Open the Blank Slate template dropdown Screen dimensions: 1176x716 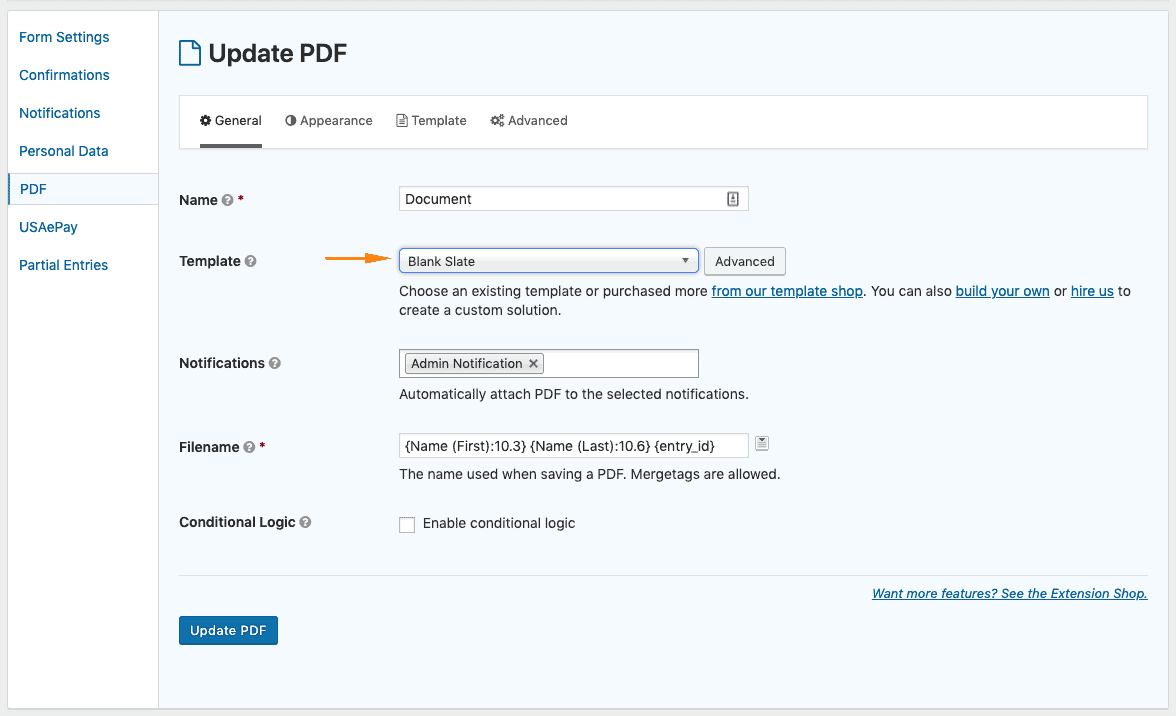tap(548, 261)
